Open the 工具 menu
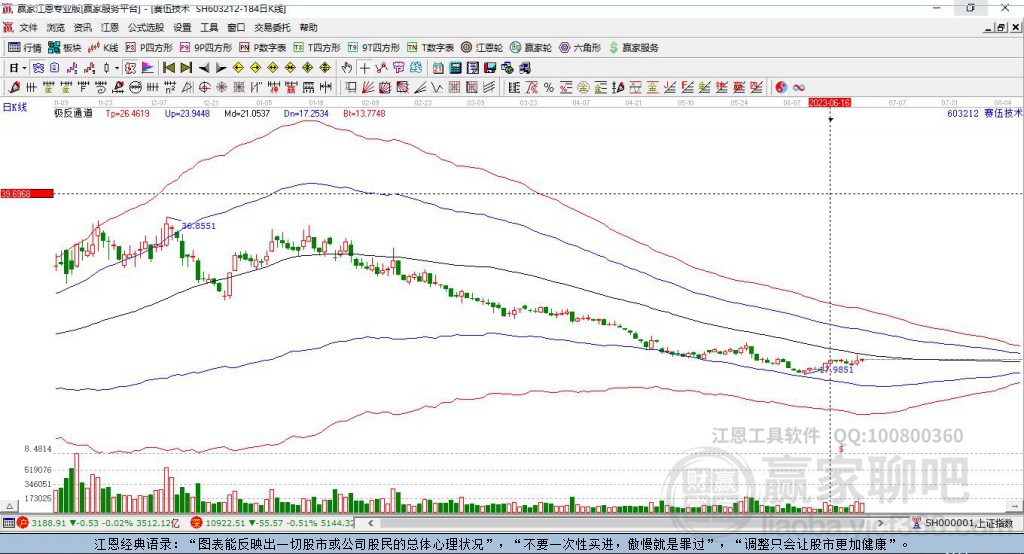1024x554 pixels. coord(209,27)
